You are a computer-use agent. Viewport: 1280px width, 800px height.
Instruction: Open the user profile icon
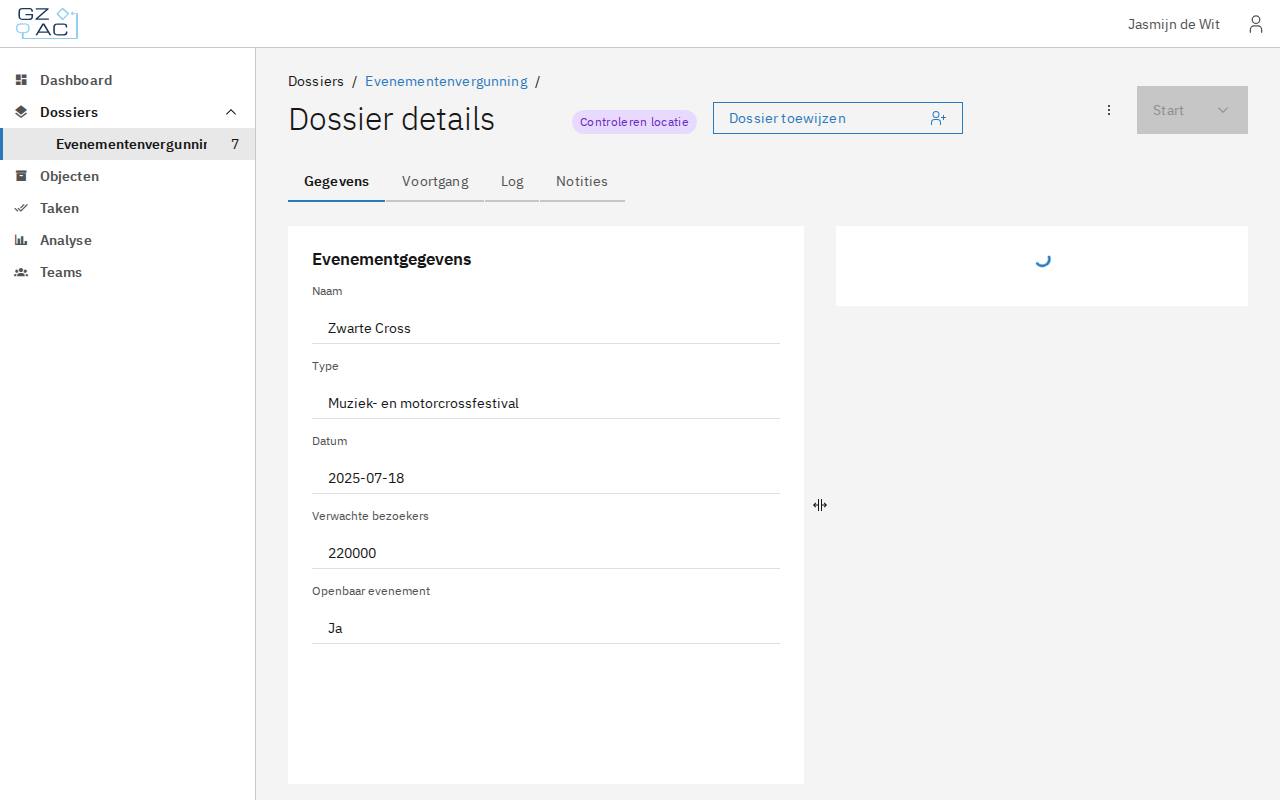coord(1256,24)
